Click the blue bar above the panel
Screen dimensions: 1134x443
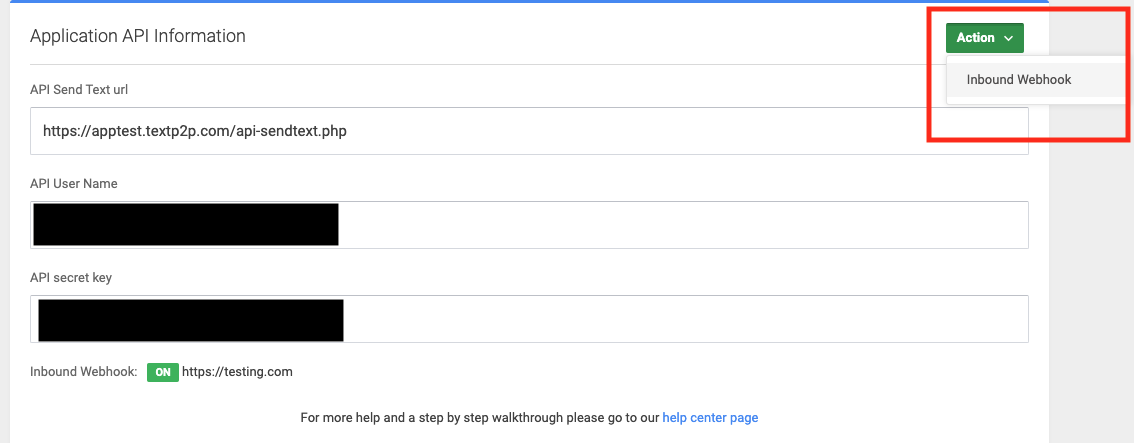pyautogui.click(x=529, y=1)
